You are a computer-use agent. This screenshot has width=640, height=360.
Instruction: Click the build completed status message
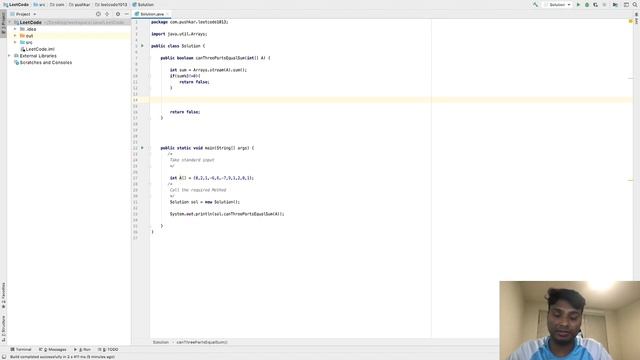[62, 357]
